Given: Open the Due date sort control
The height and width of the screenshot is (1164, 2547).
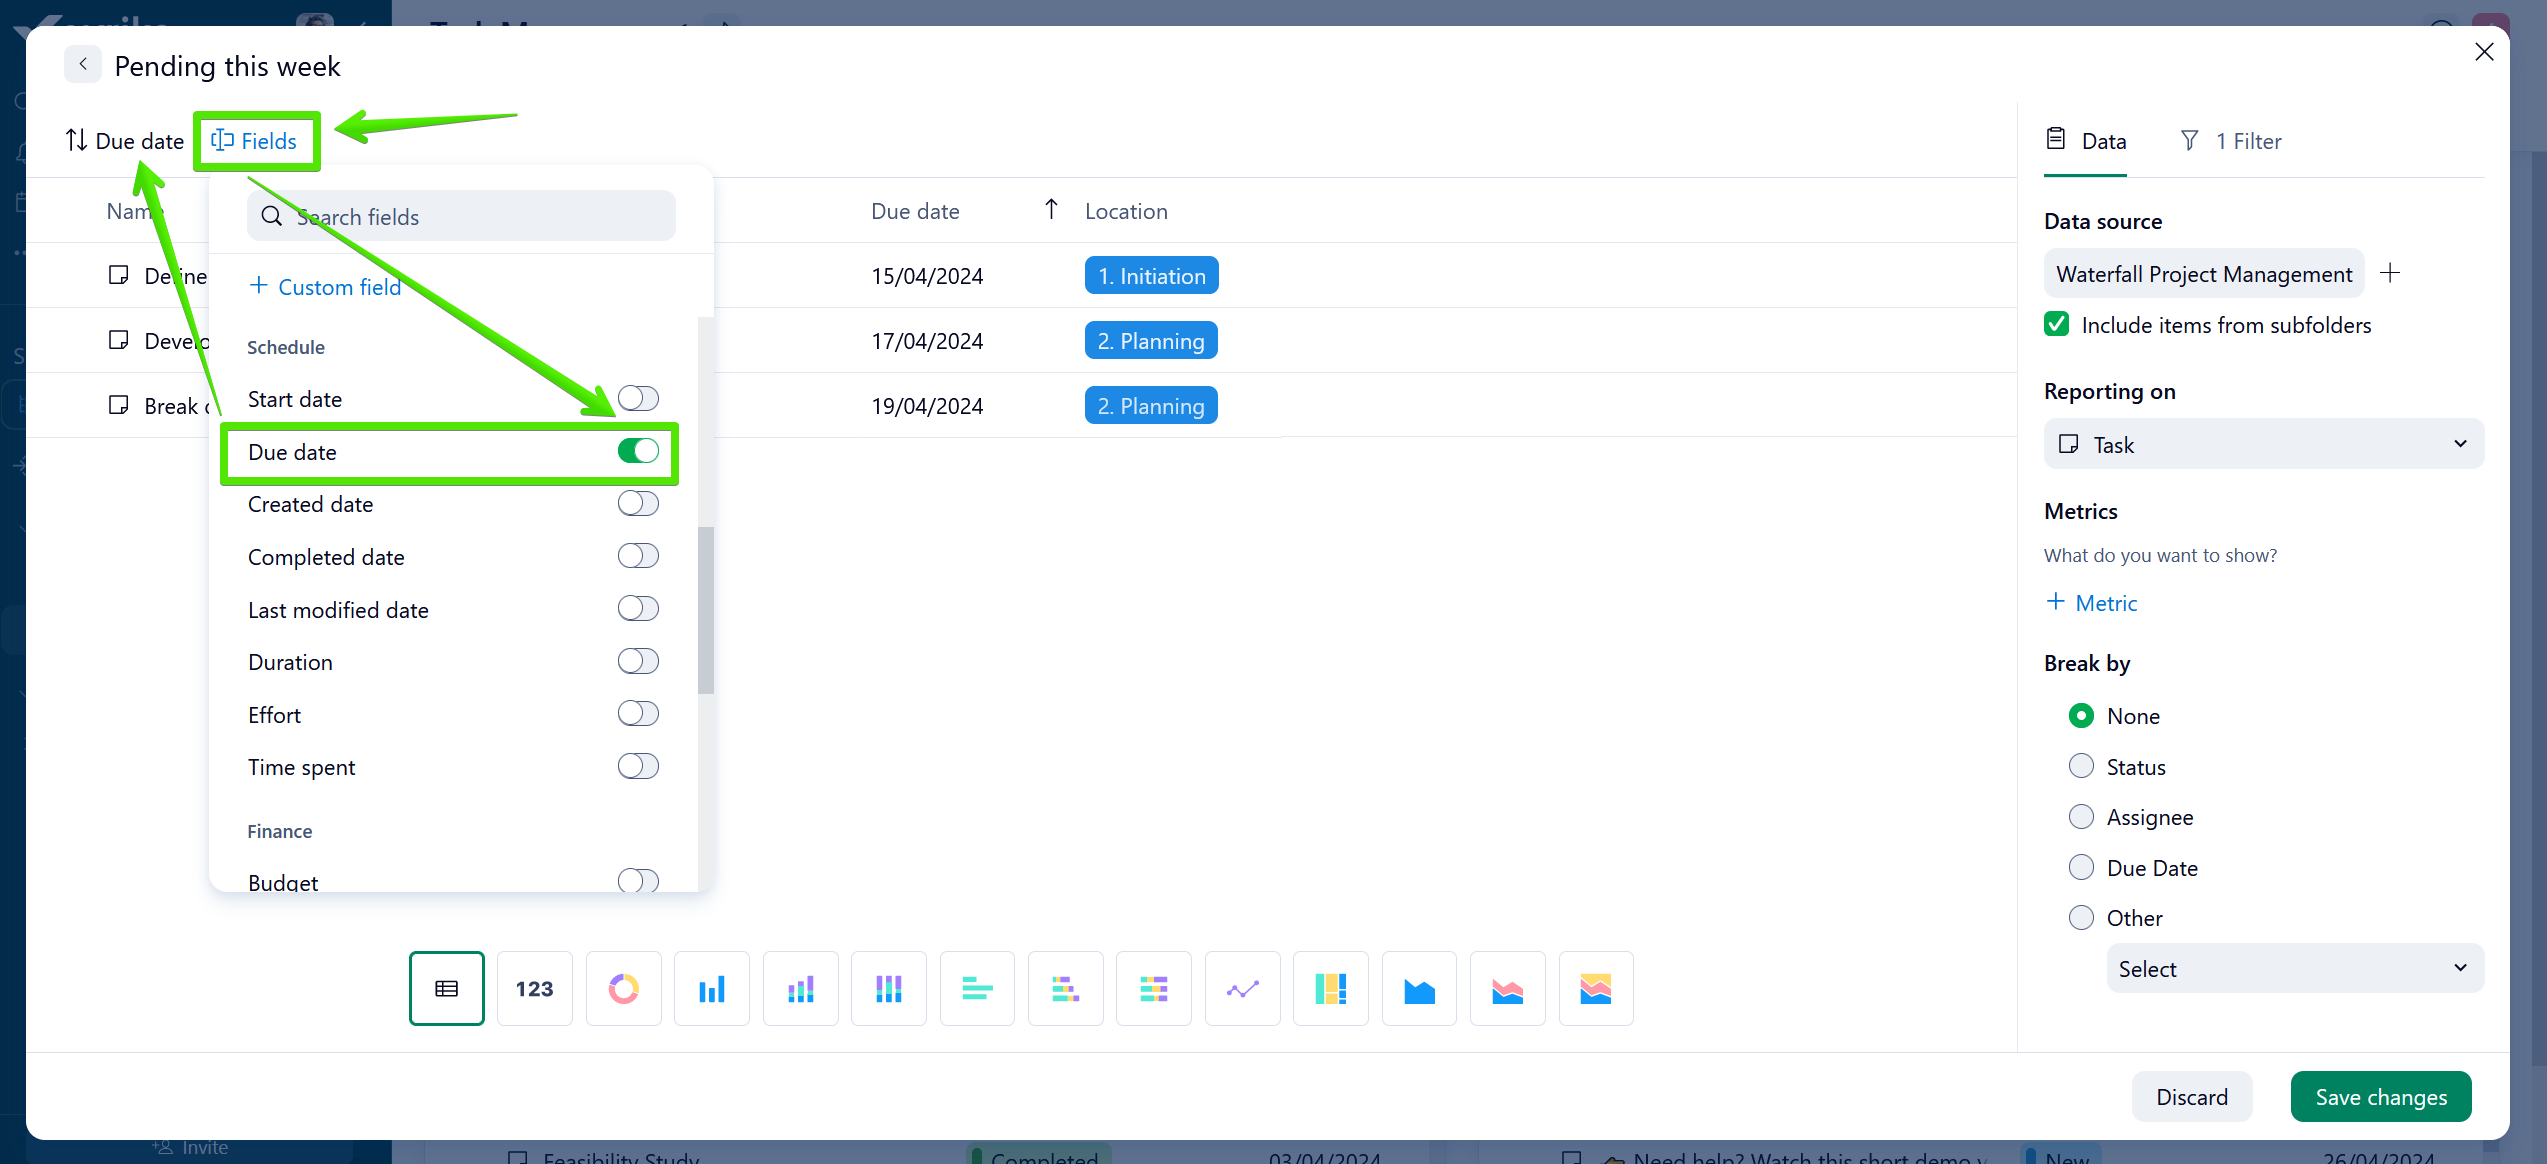Looking at the screenshot, I should pos(125,140).
